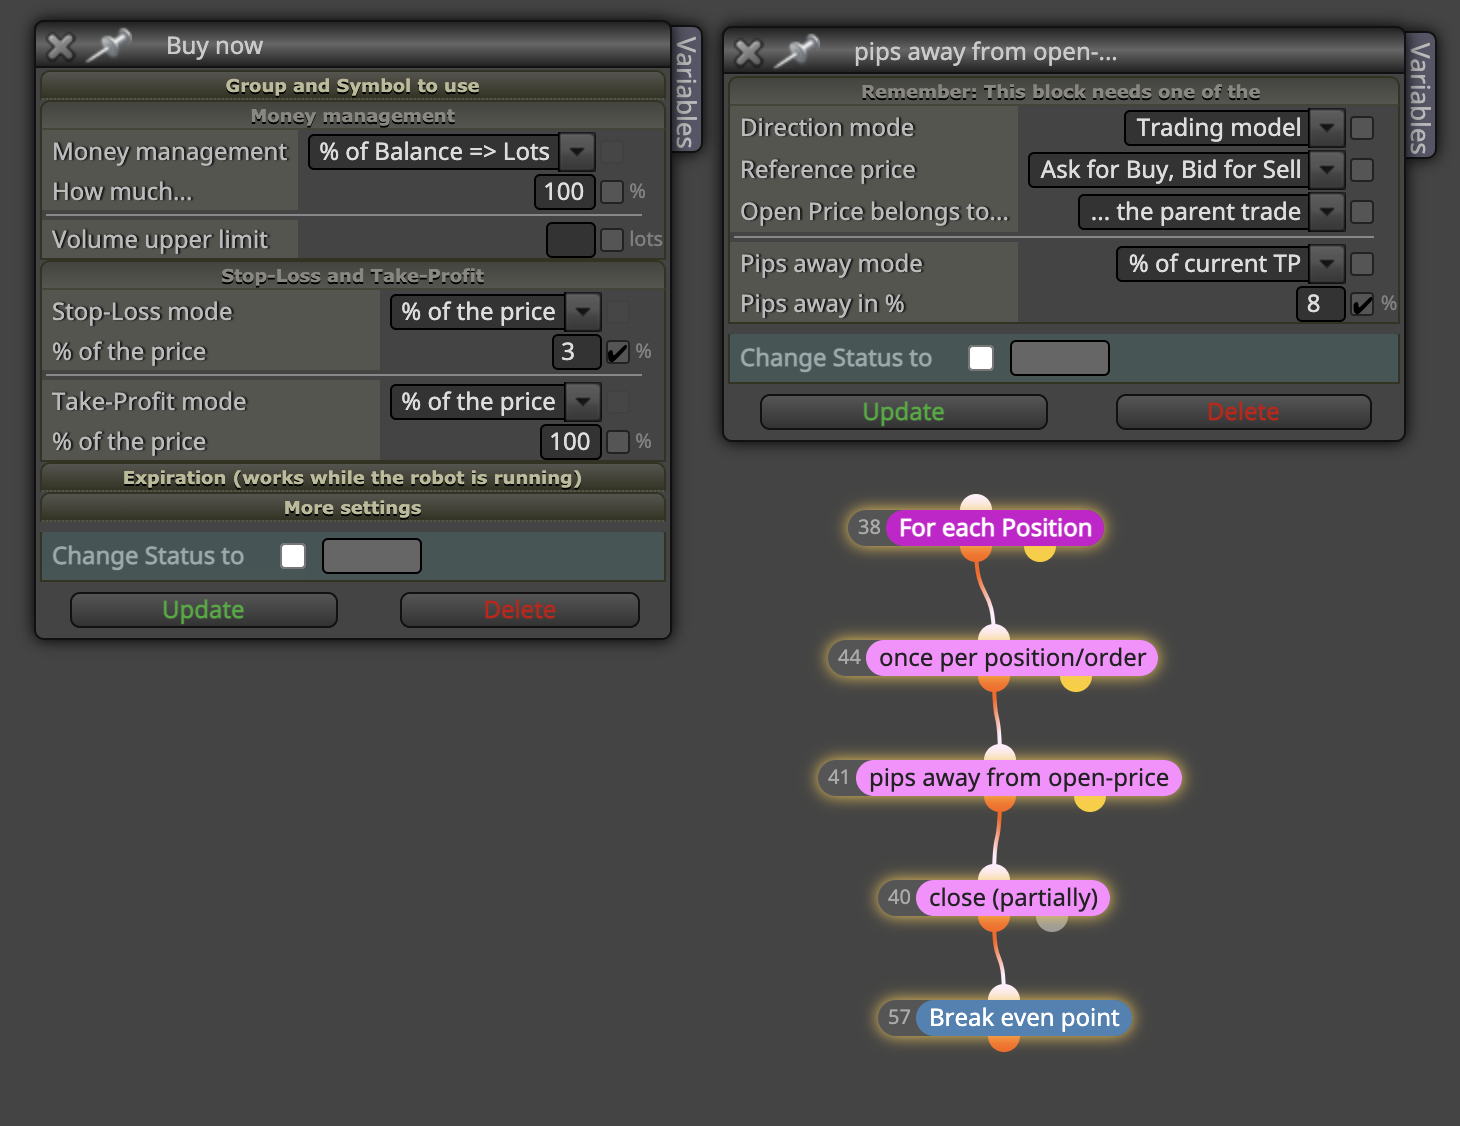Click Delete in the Buy now panel
This screenshot has height=1126, width=1460.
(520, 610)
